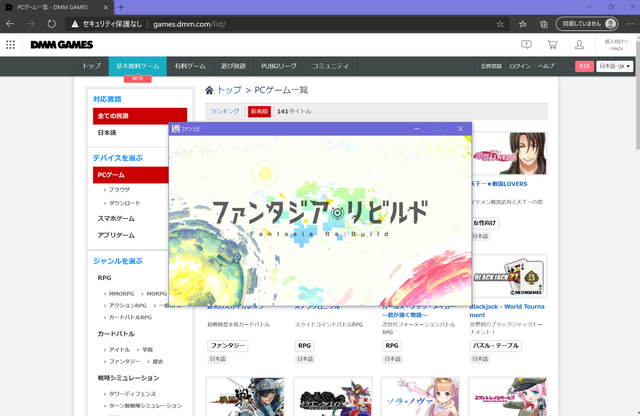Choose 日本語 in language filter
The width and height of the screenshot is (640, 416).
107,133
